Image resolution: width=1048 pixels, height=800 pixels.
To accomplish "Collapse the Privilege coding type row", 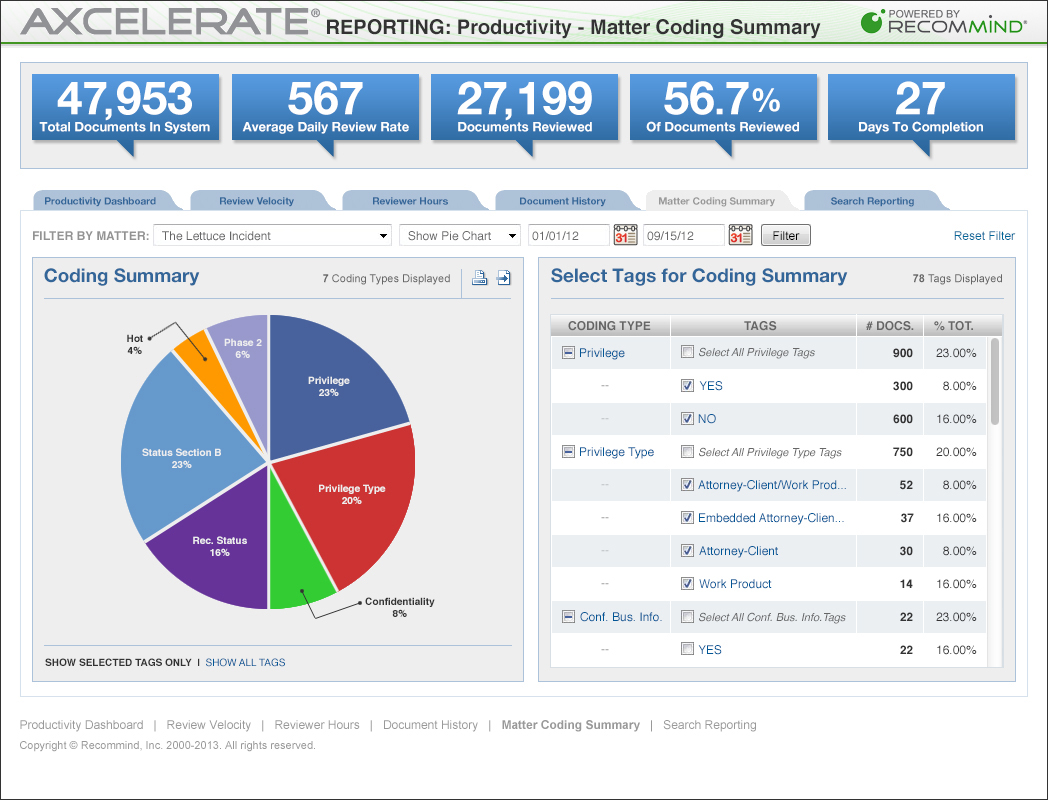I will coord(568,353).
